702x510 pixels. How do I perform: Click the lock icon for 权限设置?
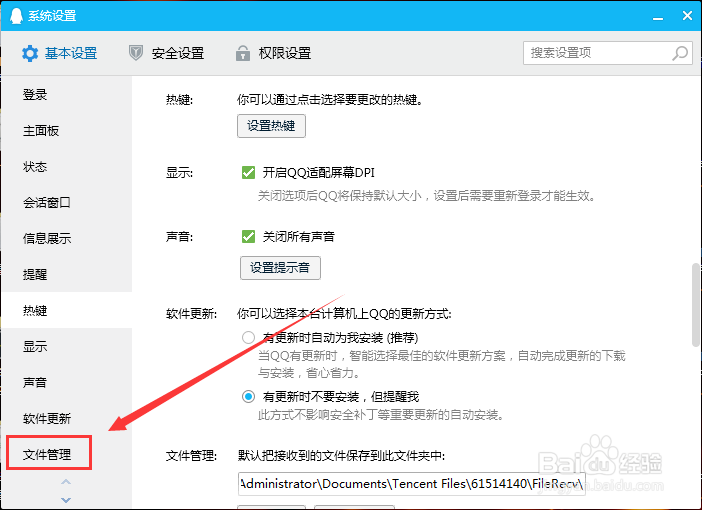coord(243,53)
